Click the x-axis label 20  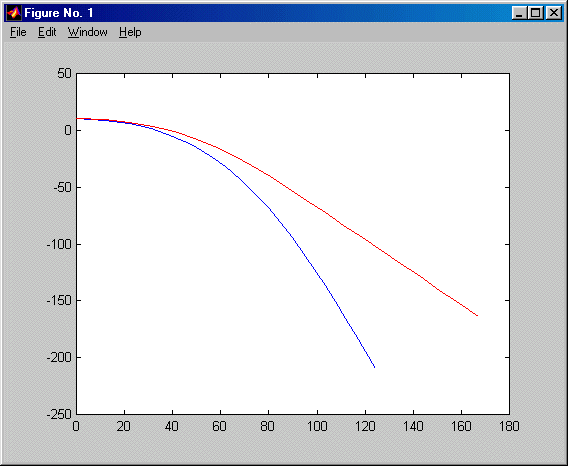[124, 426]
